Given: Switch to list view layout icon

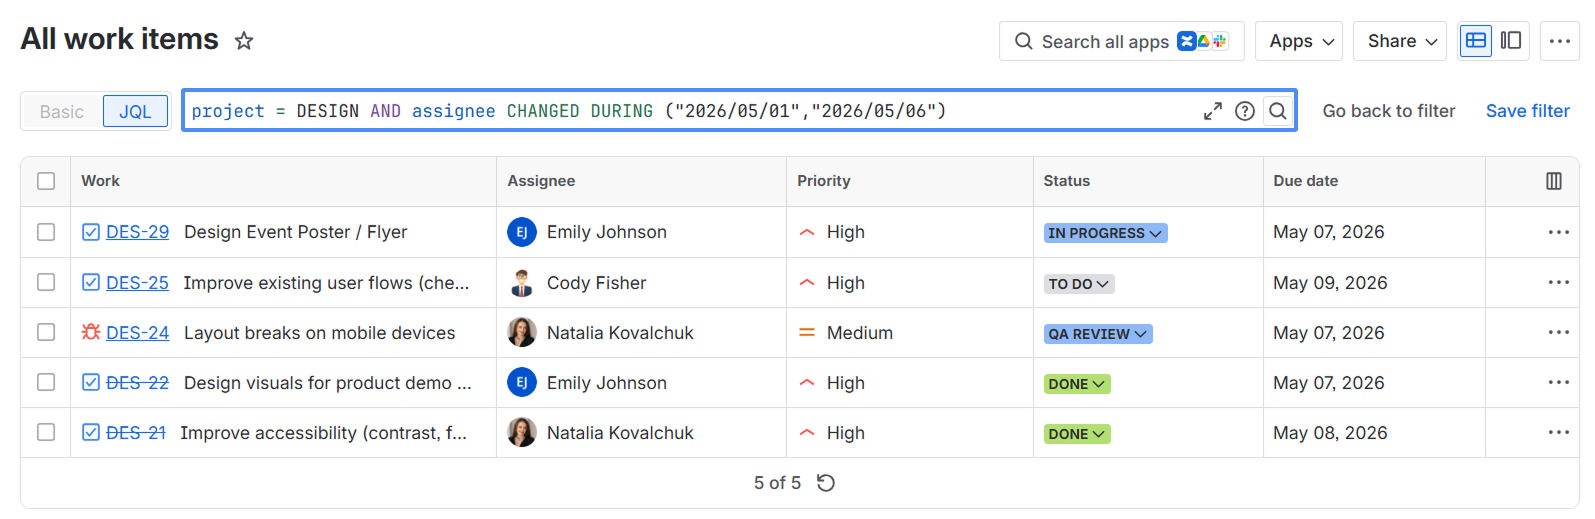Looking at the screenshot, I should 1475,41.
